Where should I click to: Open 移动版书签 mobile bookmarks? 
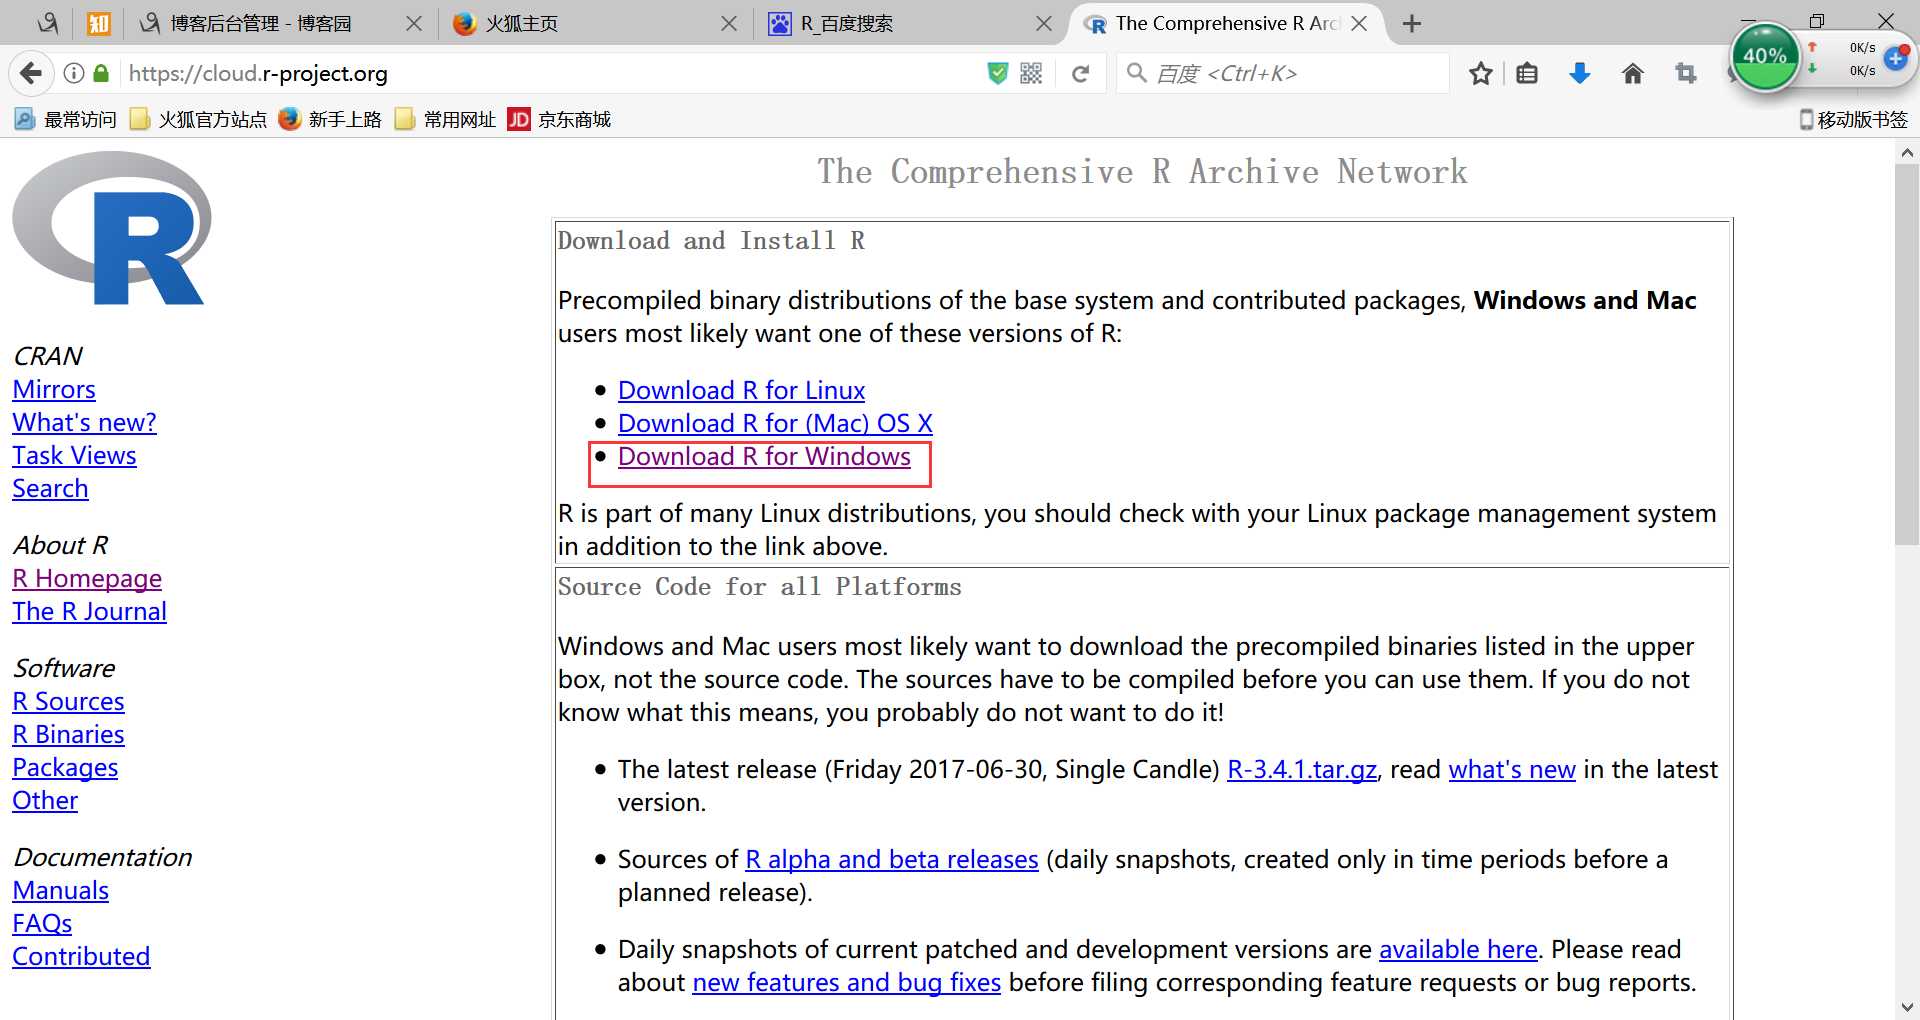1854,119
